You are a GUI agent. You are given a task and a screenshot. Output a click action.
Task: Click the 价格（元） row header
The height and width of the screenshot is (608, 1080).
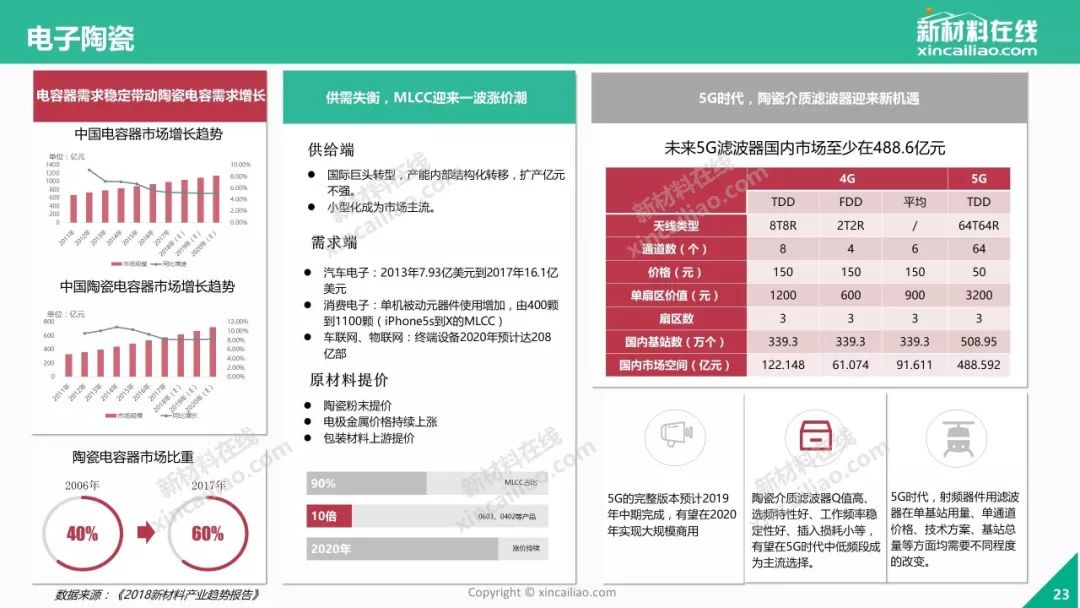[676, 272]
